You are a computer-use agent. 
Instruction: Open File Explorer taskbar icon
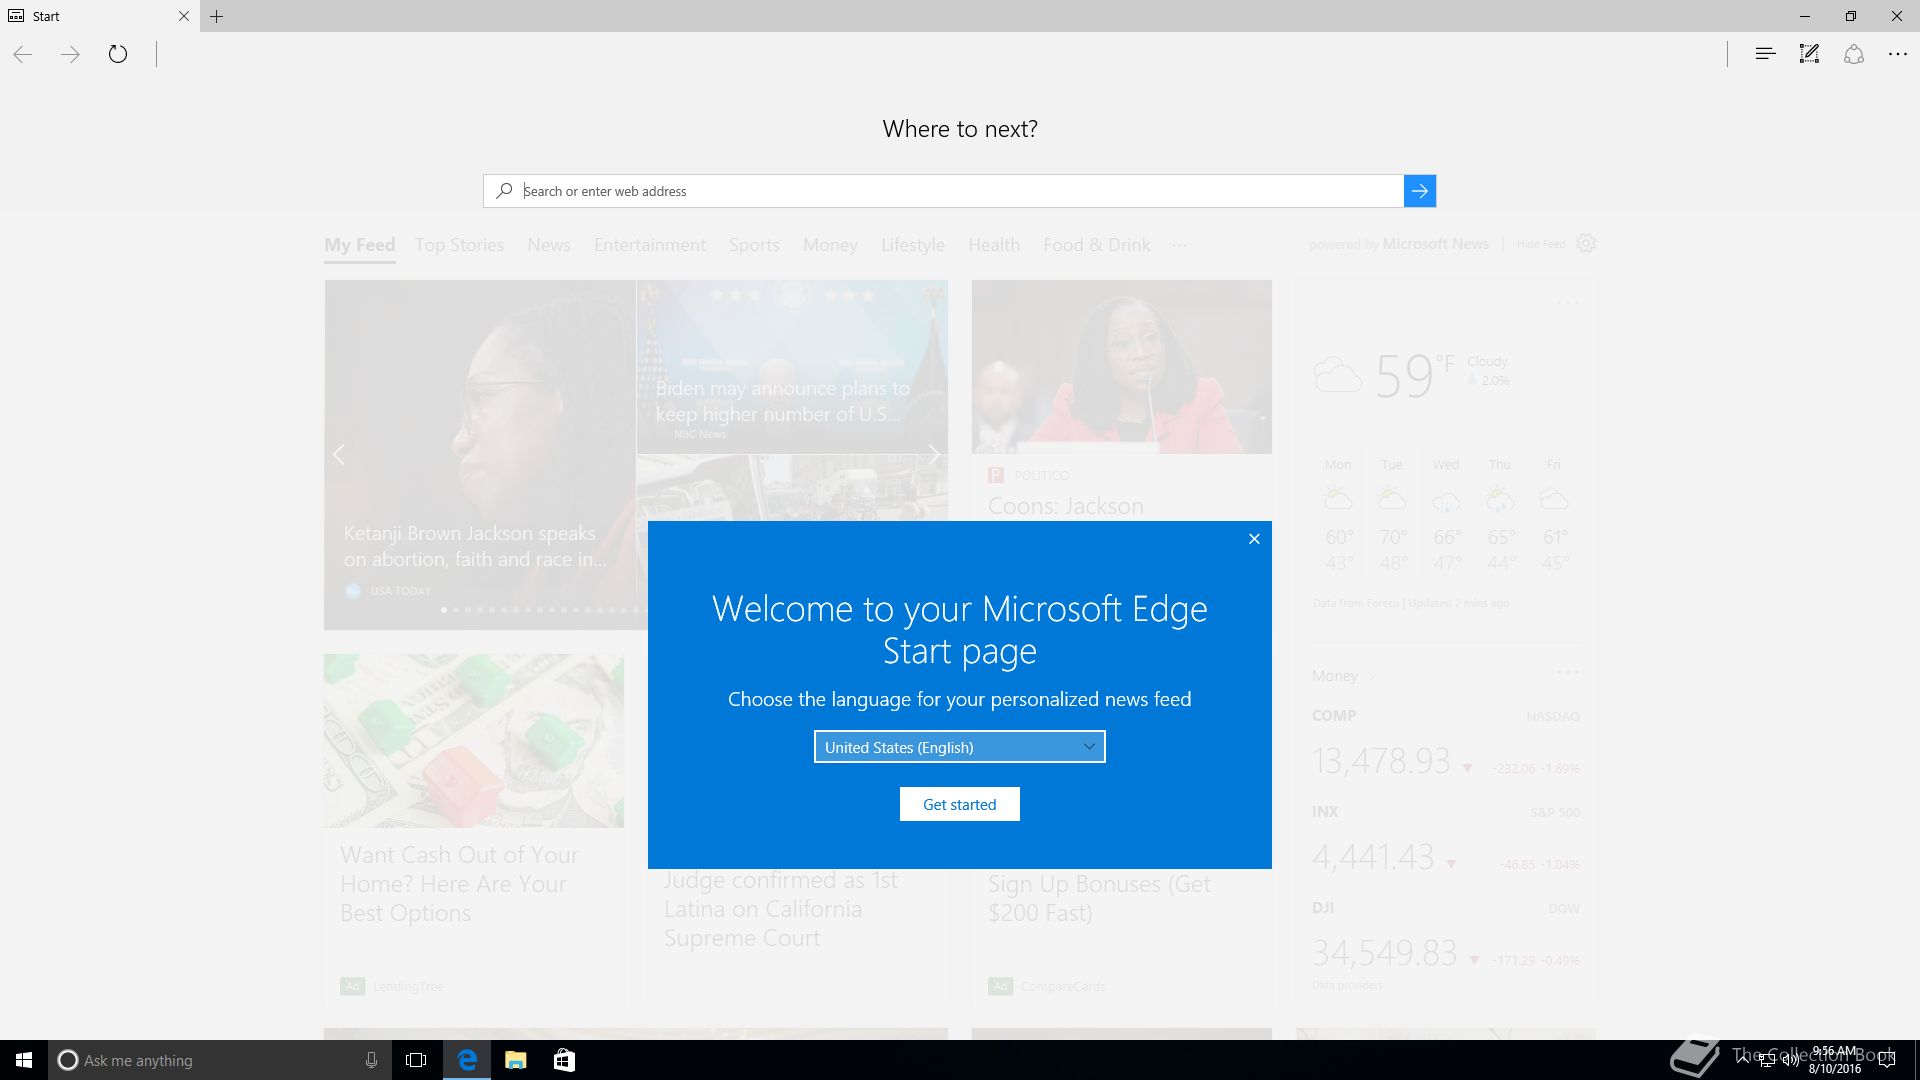tap(515, 1060)
